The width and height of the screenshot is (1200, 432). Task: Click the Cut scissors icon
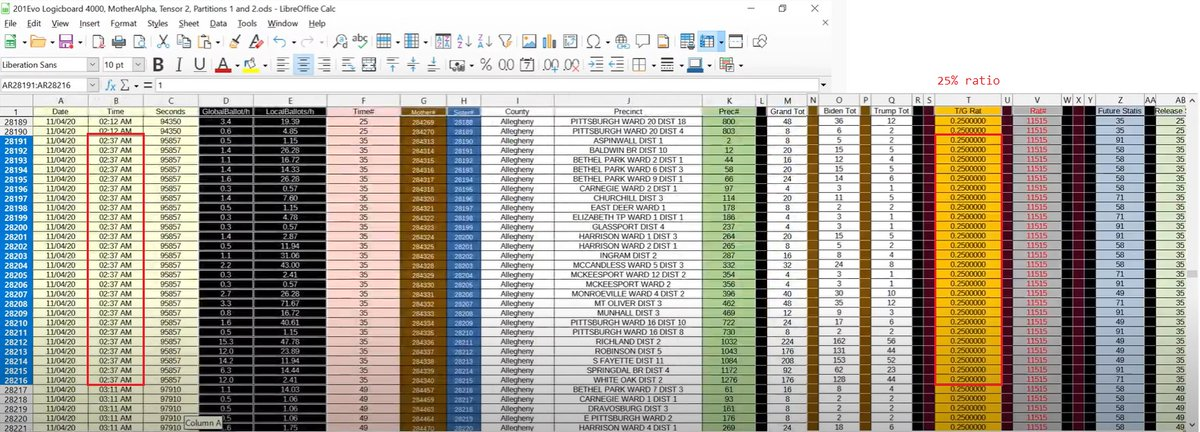click(163, 42)
